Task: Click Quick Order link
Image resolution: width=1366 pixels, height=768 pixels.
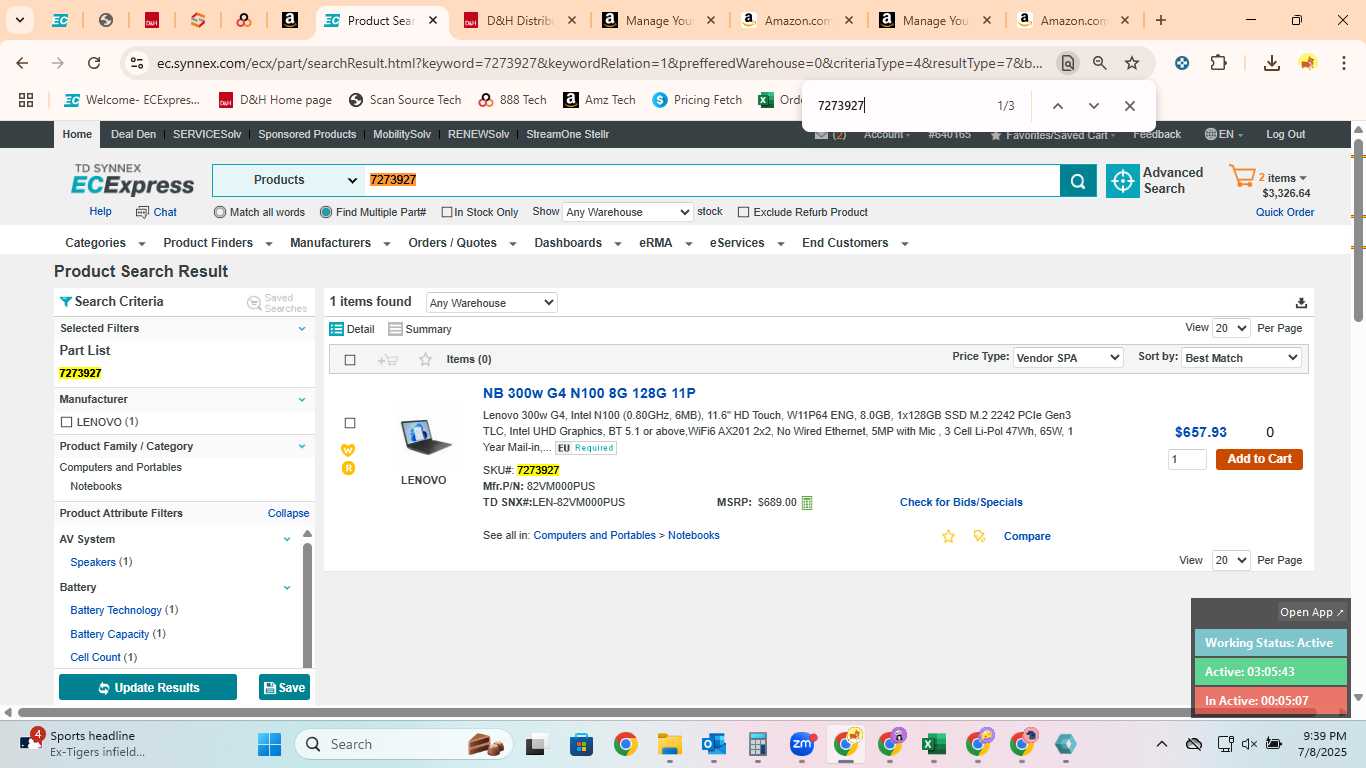Action: pos(1285,213)
